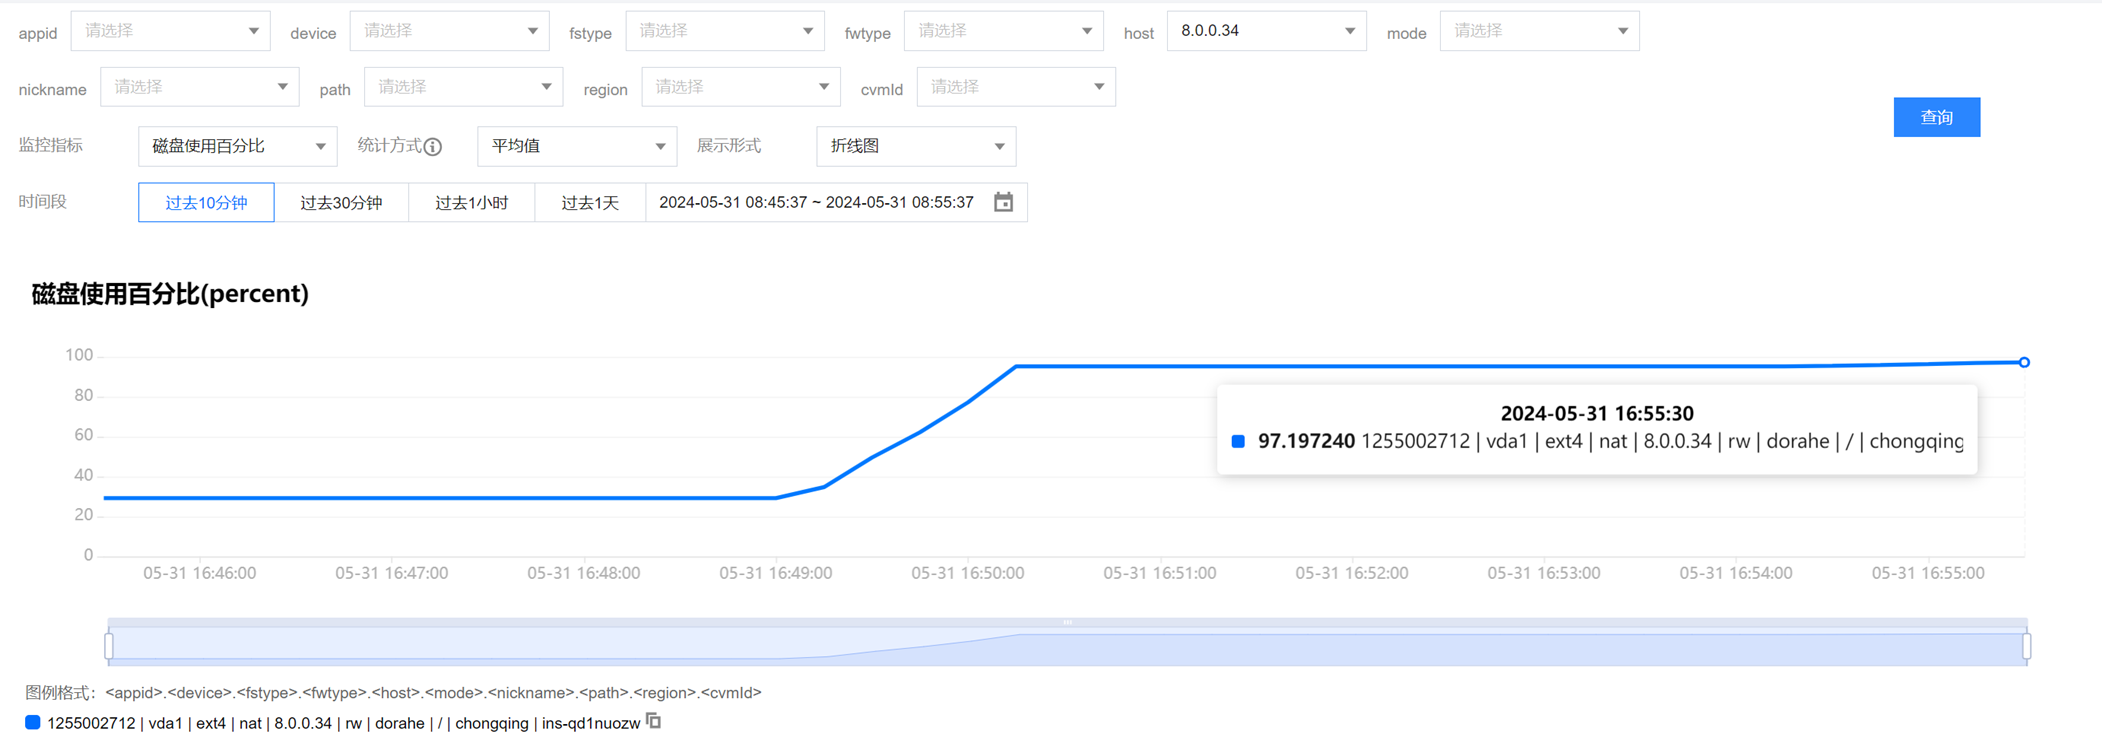Screen dimensions: 2102x745
Task: Select the 过去10分钟 time range
Action: [206, 203]
